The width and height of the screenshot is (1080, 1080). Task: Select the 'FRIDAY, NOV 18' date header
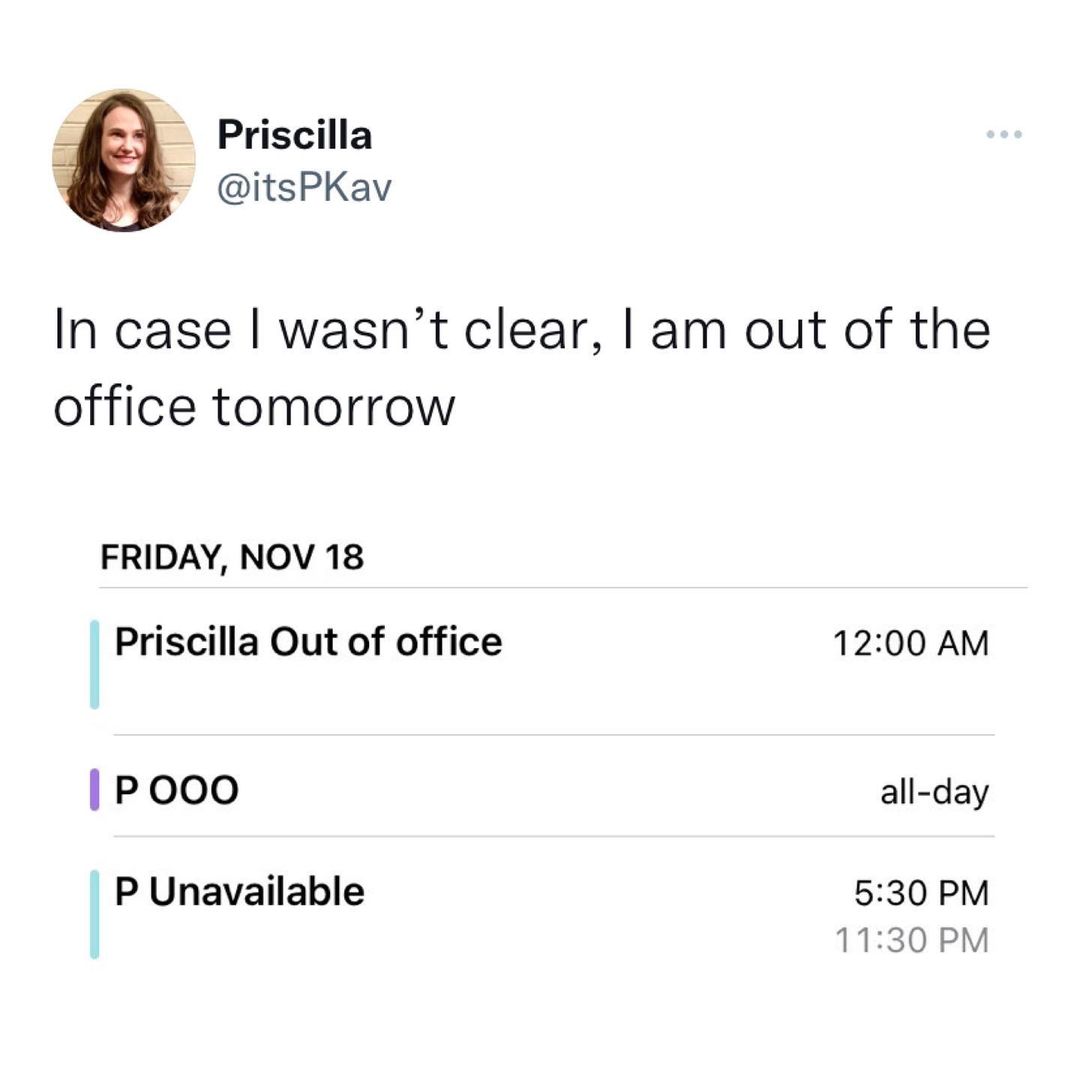(232, 557)
